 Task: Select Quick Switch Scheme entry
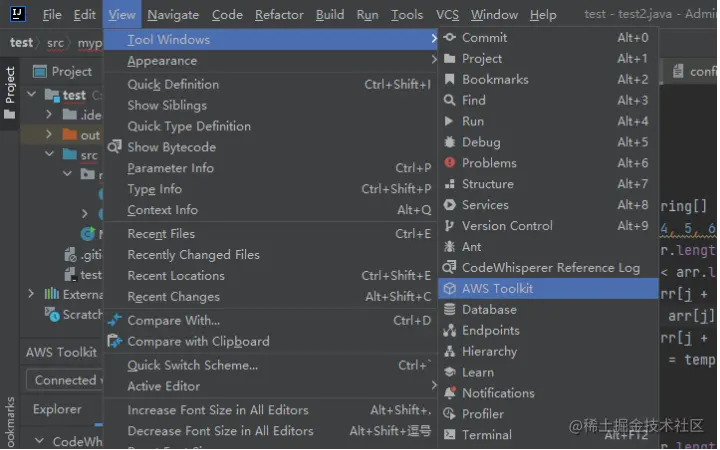270,365
